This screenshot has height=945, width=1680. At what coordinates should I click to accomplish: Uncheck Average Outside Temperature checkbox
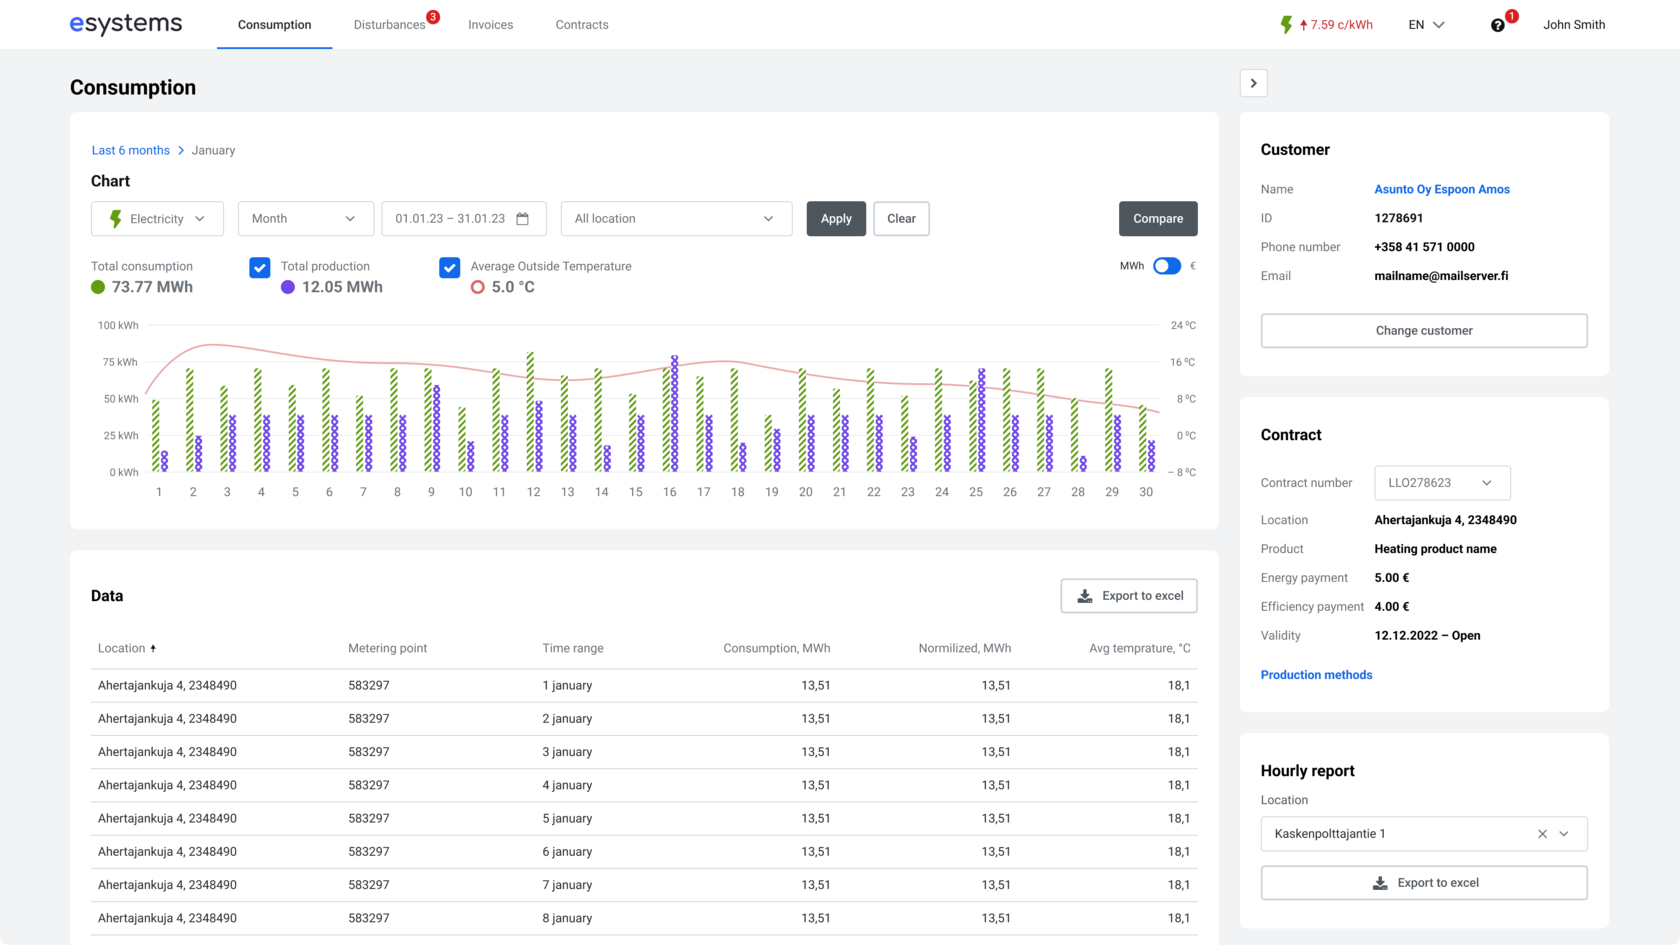(450, 267)
